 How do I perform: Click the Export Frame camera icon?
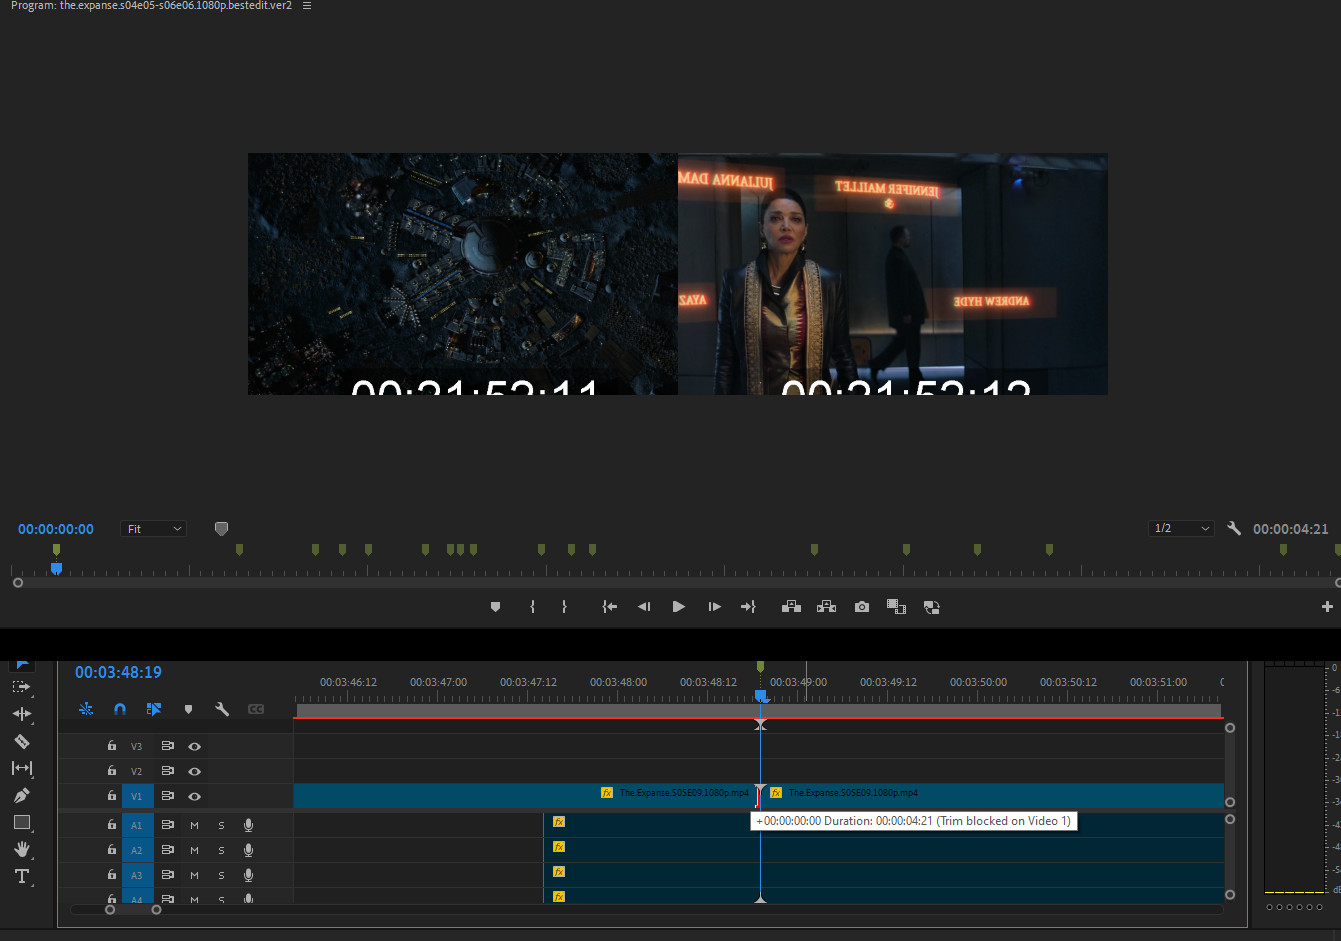click(x=861, y=607)
